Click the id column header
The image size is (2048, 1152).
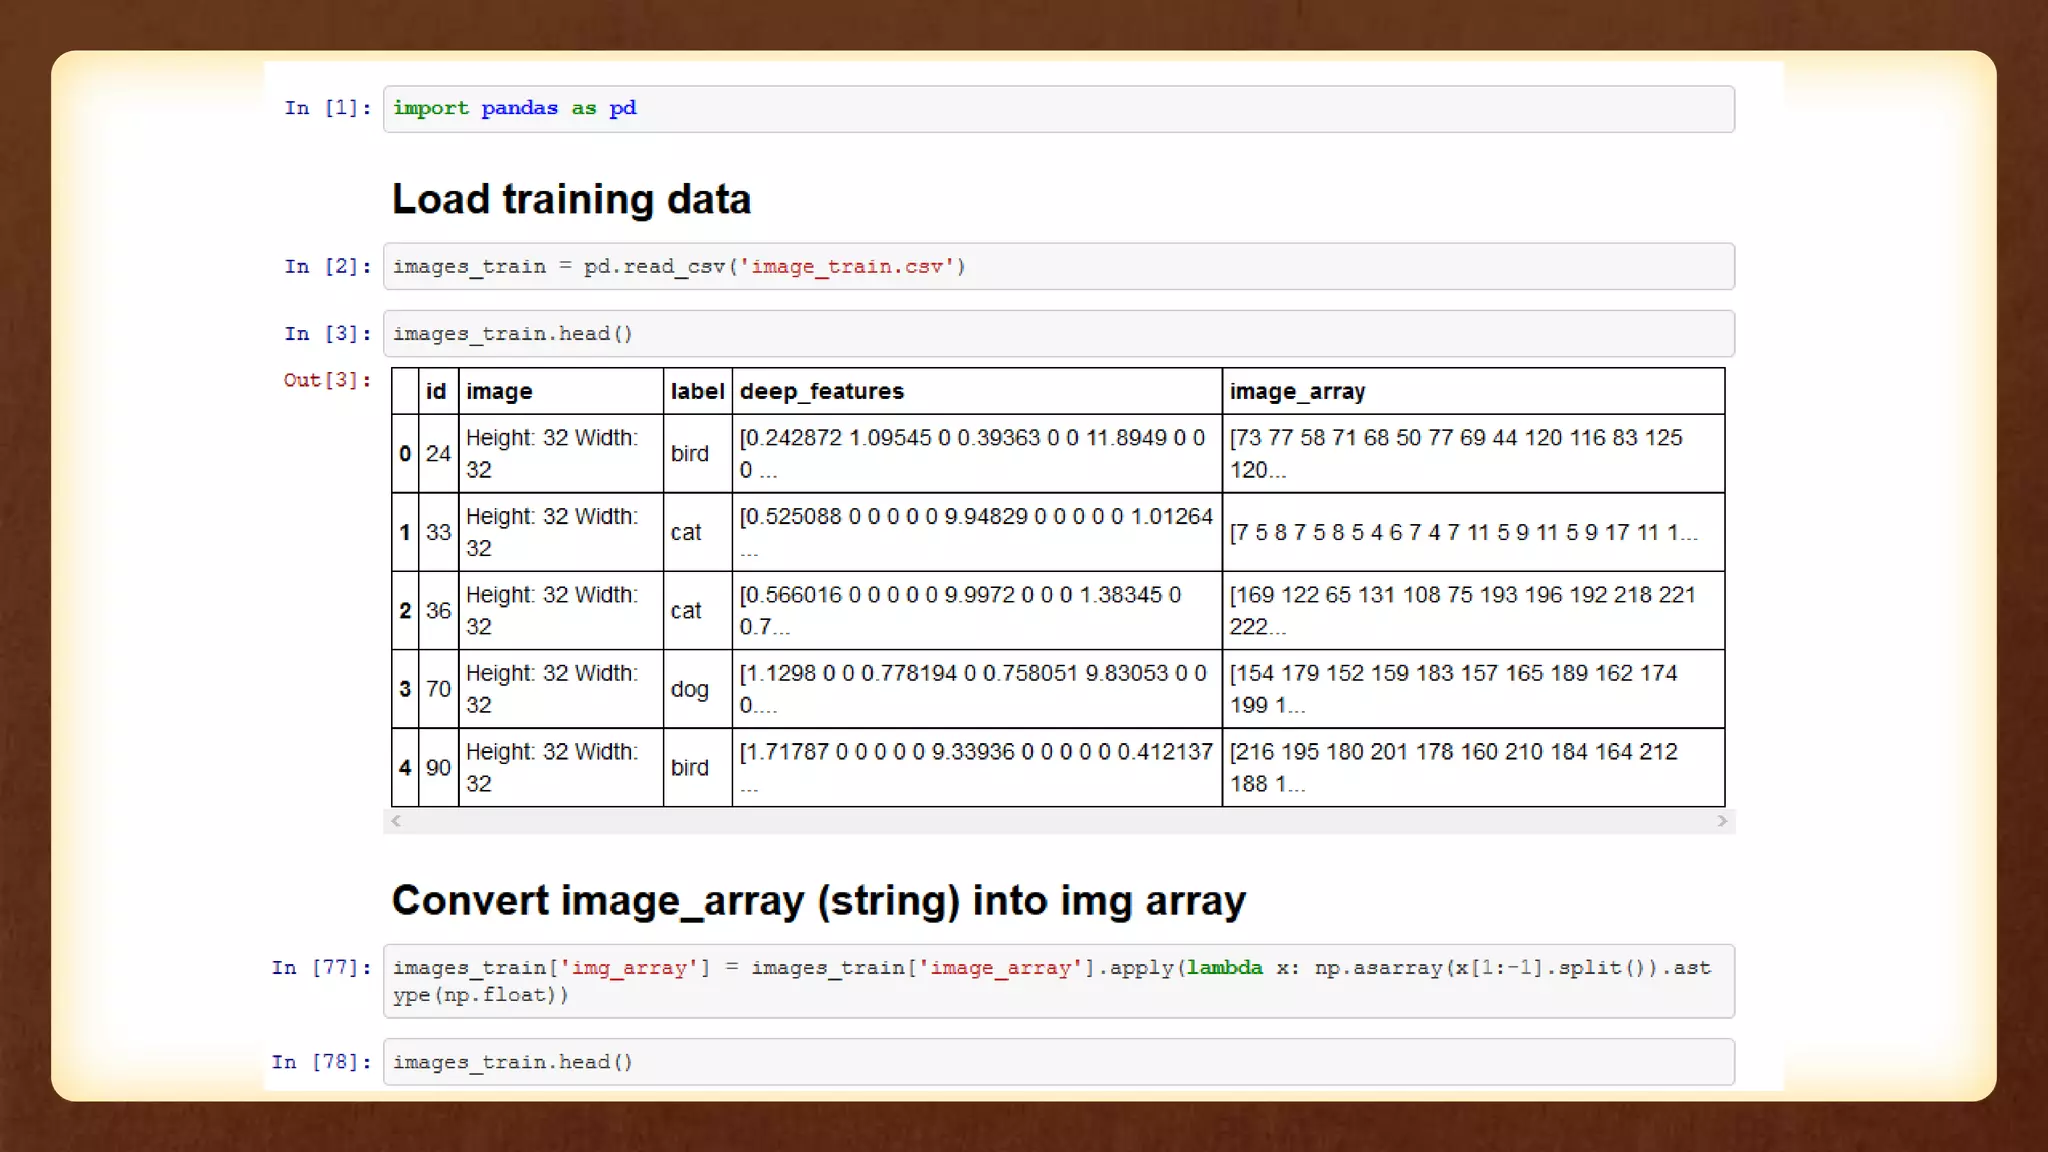[x=436, y=392]
